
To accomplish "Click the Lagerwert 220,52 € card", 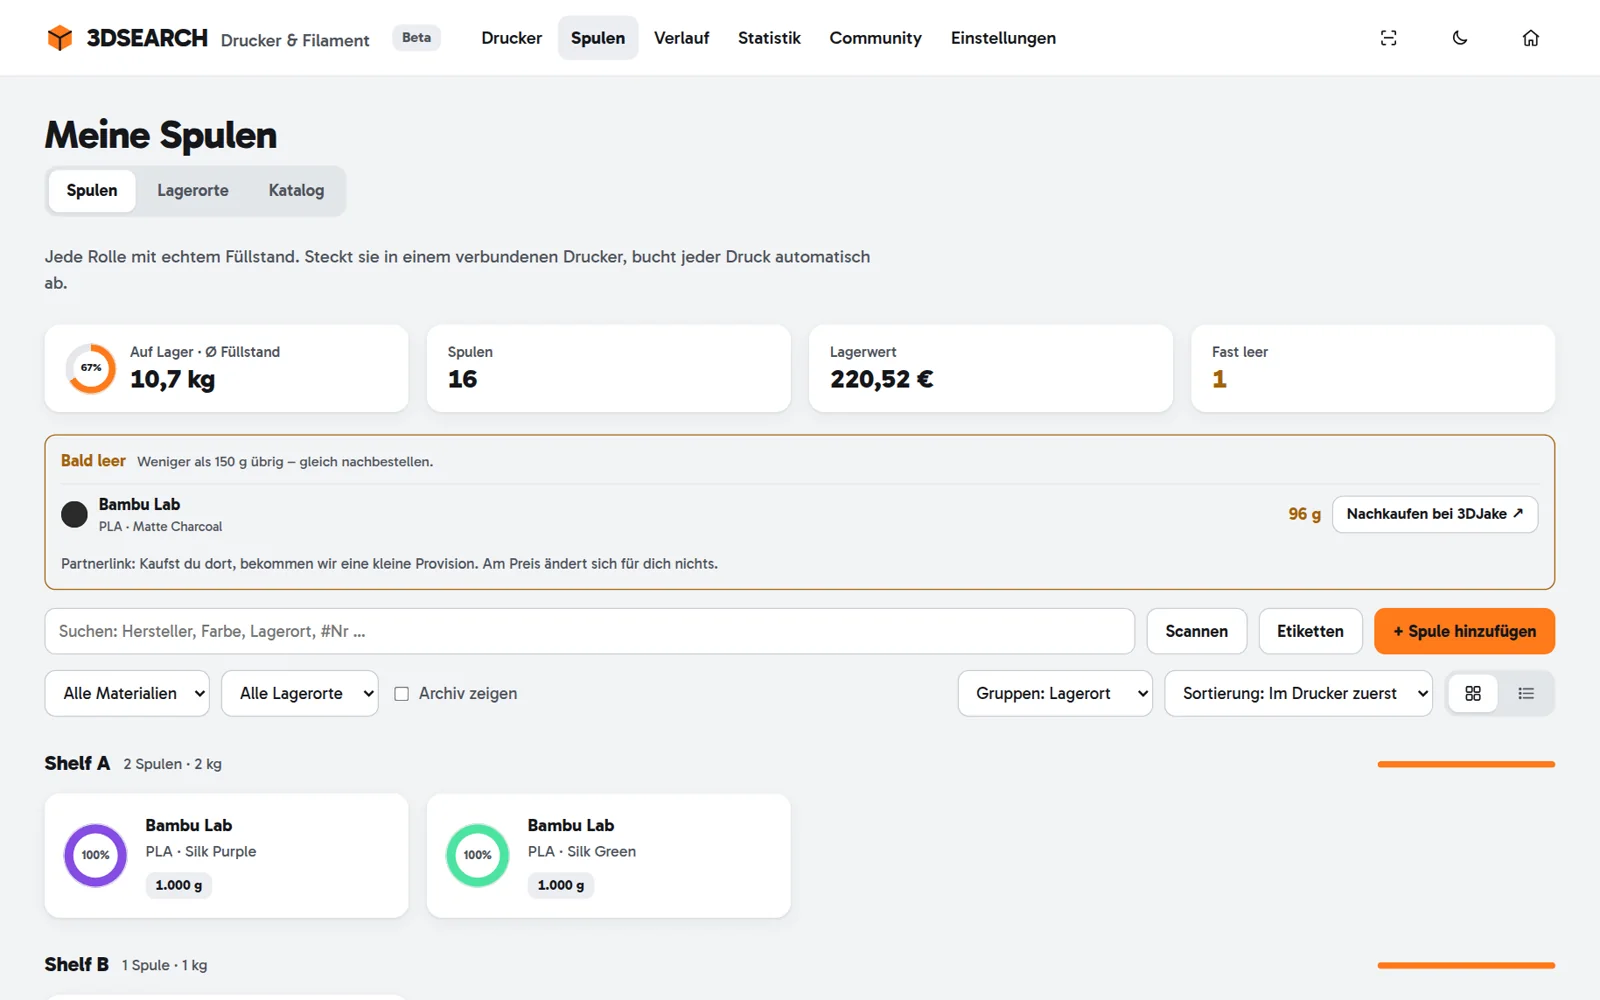I will click(x=990, y=368).
